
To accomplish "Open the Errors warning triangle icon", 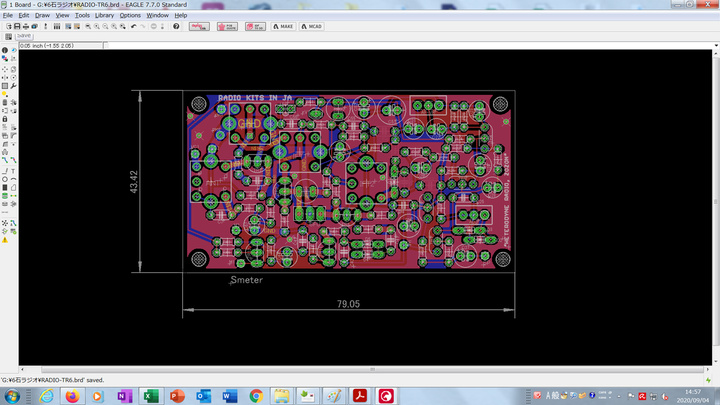I will click(5, 240).
